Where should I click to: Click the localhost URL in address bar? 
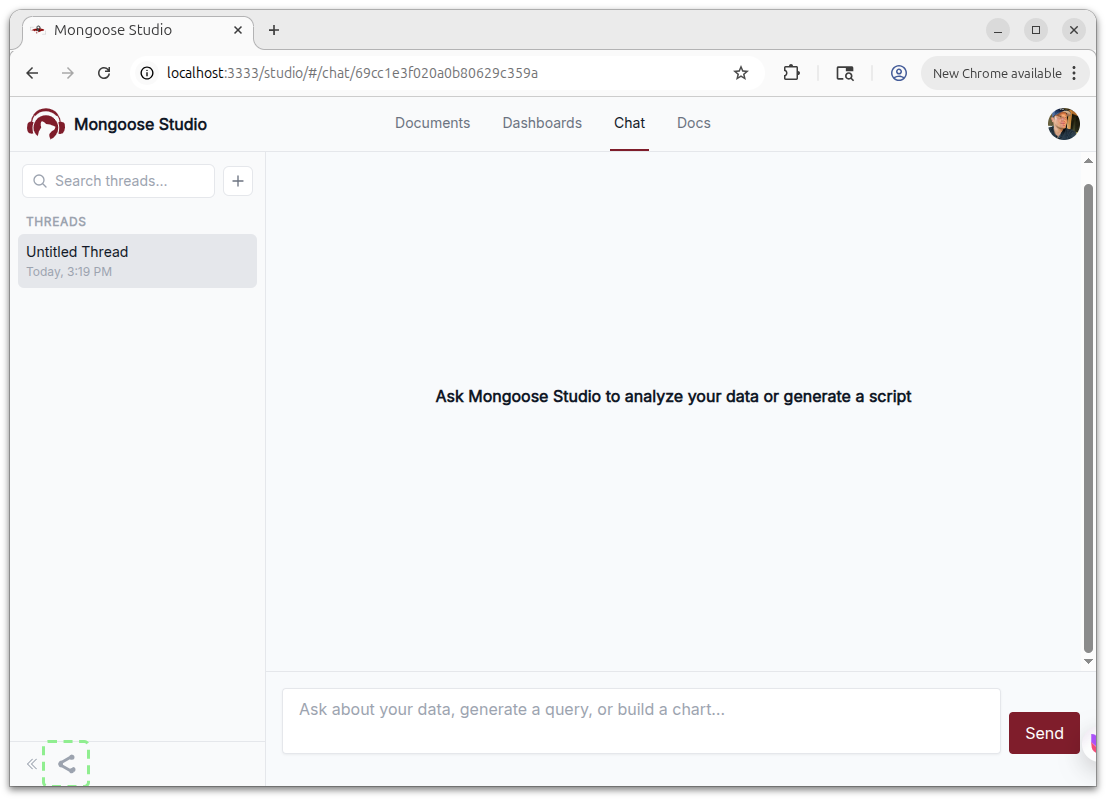[x=352, y=73]
